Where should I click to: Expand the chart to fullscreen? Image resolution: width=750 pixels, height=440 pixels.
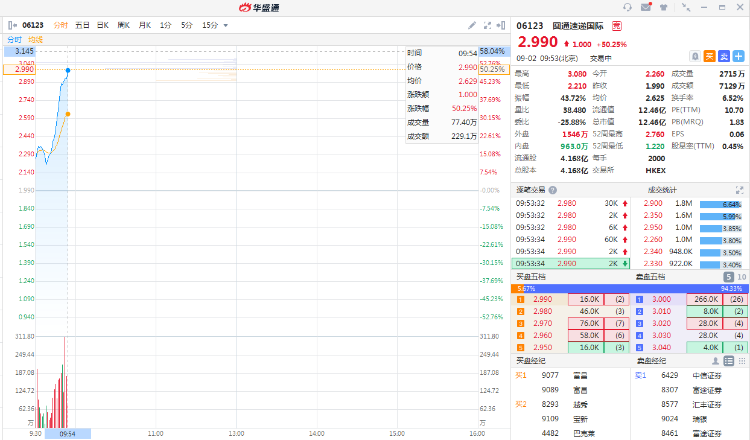point(487,25)
